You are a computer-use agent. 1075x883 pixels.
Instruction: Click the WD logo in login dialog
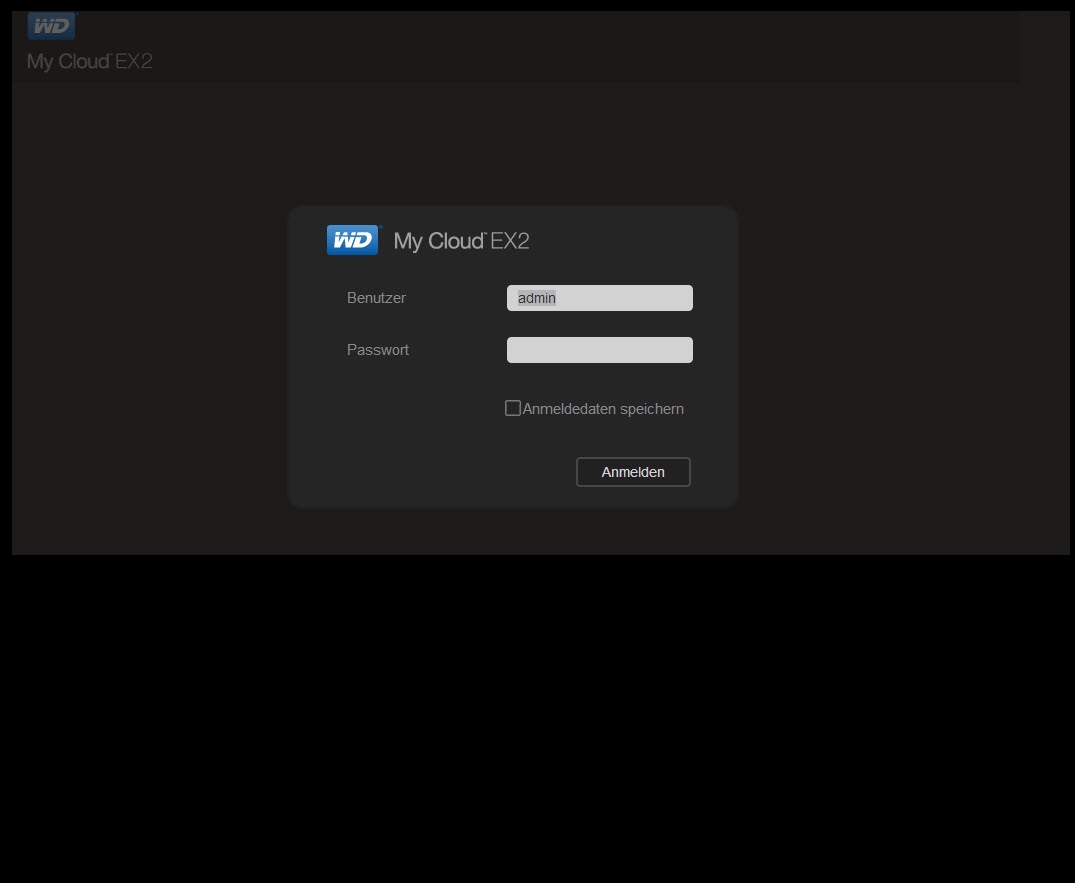[x=352, y=240]
